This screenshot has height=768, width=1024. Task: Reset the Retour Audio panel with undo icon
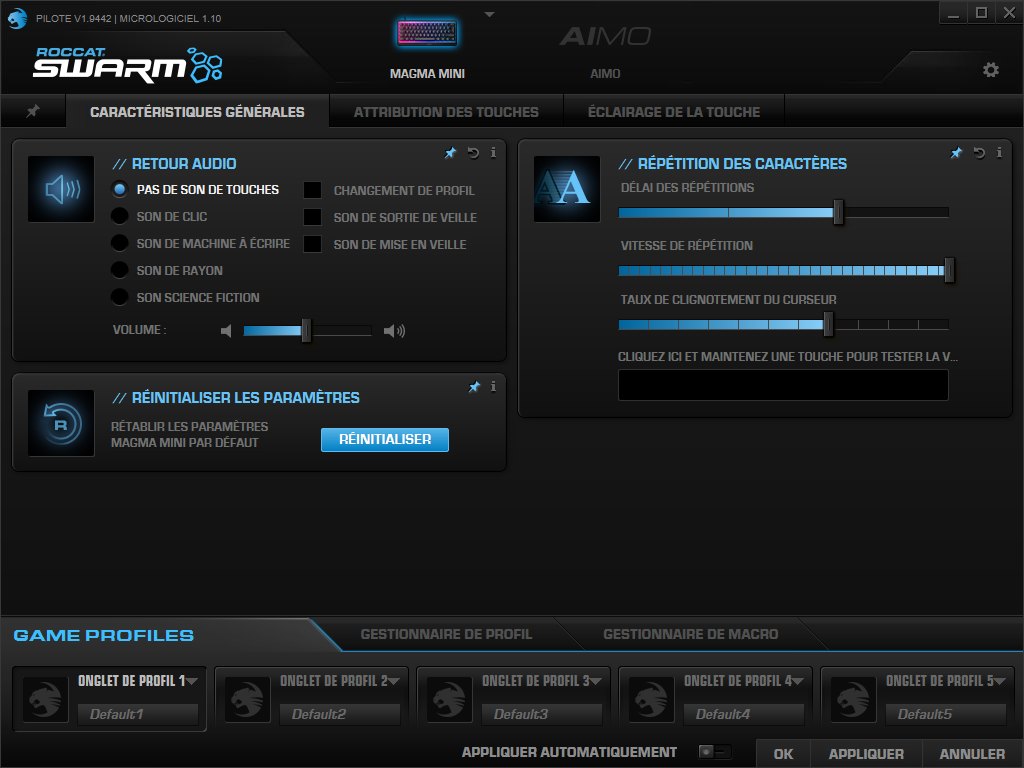(473, 153)
